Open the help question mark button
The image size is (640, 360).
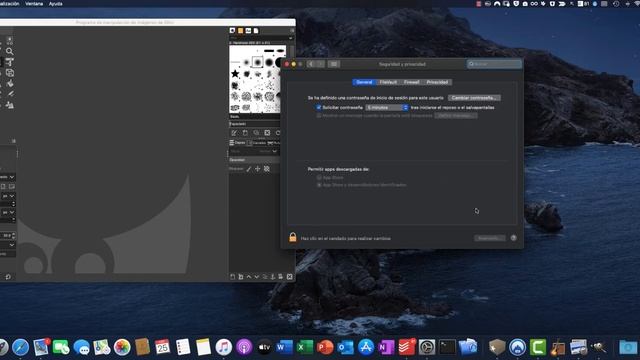pyautogui.click(x=513, y=238)
